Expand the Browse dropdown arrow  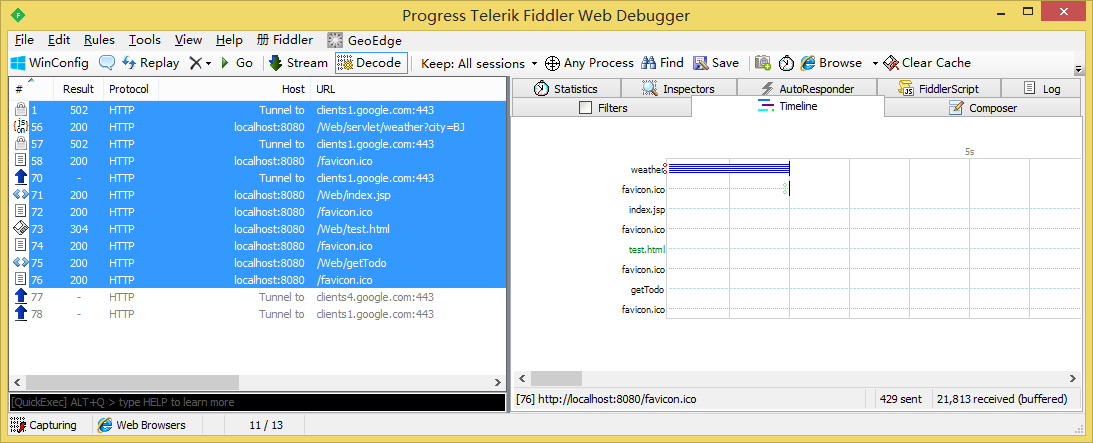point(875,63)
